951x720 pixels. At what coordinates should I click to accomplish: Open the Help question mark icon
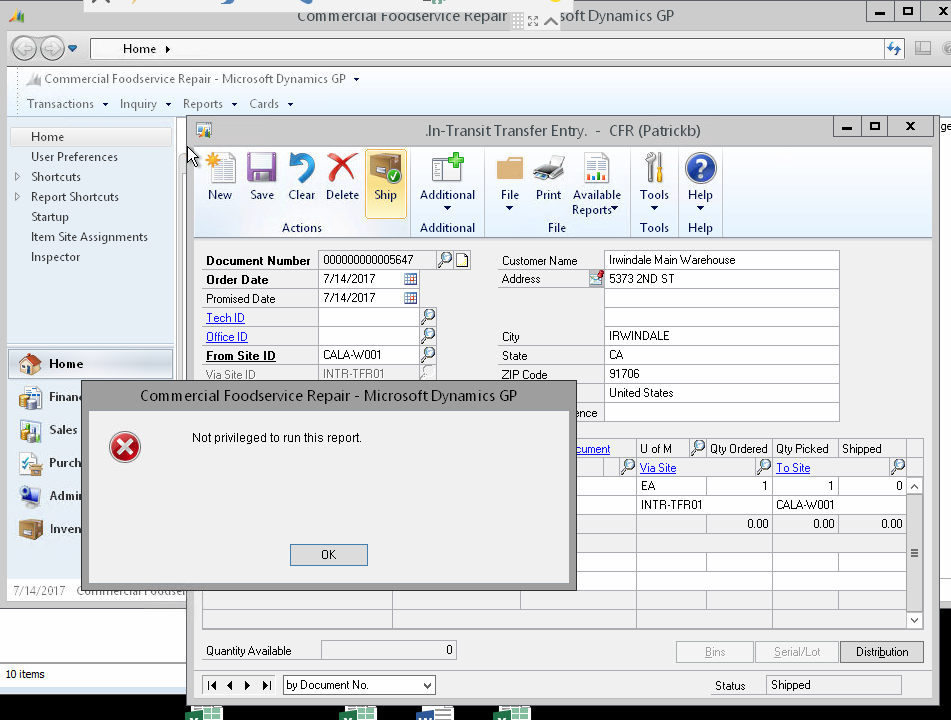point(700,181)
